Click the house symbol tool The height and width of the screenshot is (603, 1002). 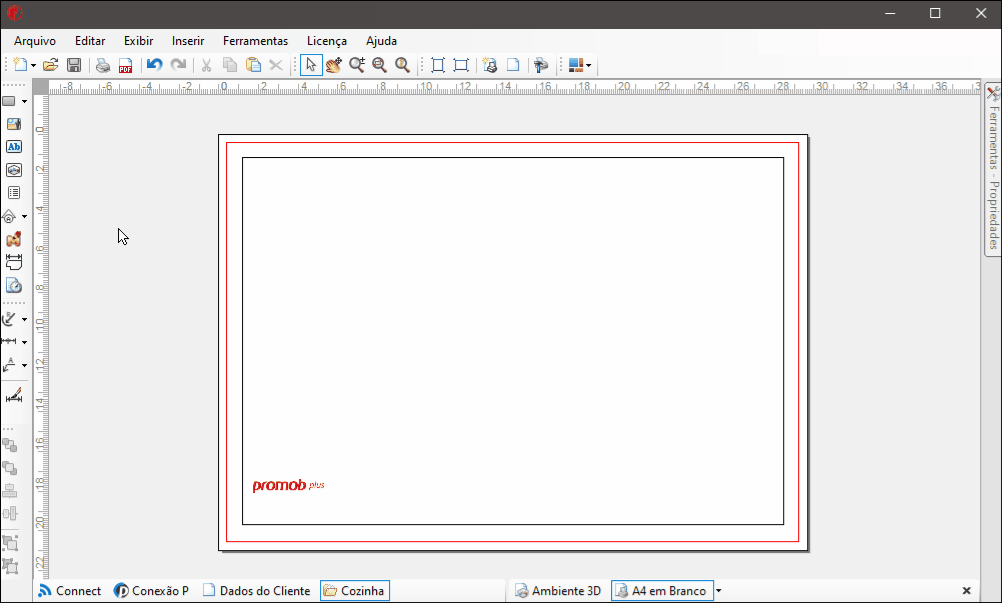(x=10, y=217)
